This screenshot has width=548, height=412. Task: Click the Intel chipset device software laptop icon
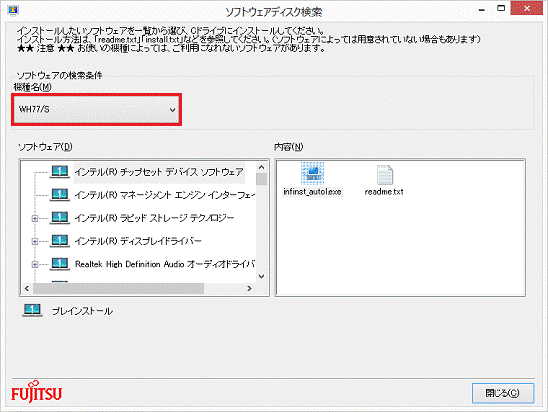tap(60, 172)
